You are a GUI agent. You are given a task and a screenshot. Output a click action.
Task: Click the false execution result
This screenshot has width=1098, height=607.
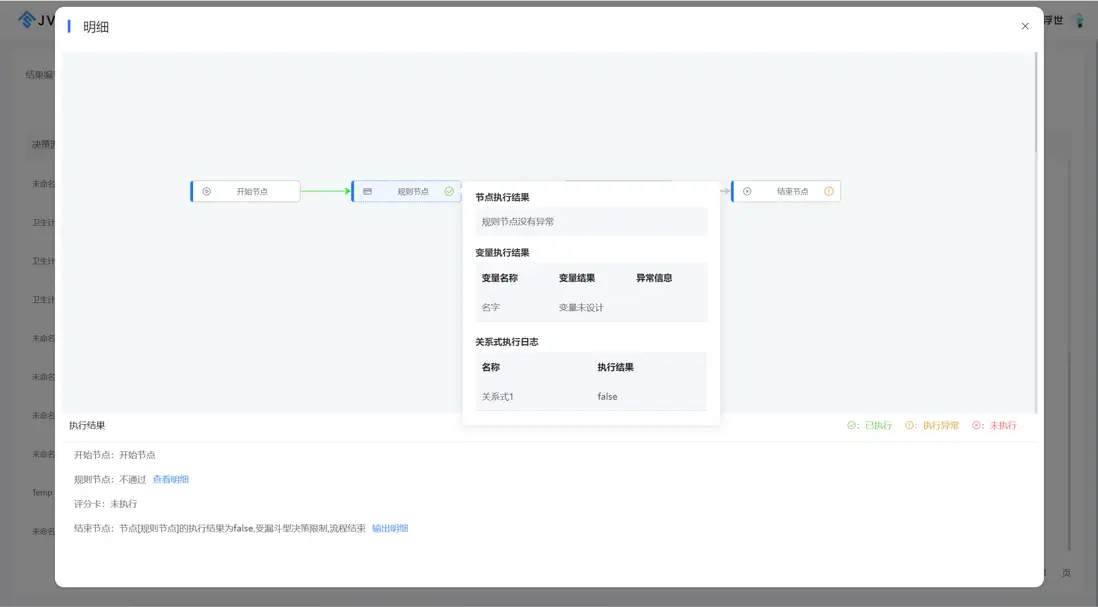[607, 396]
